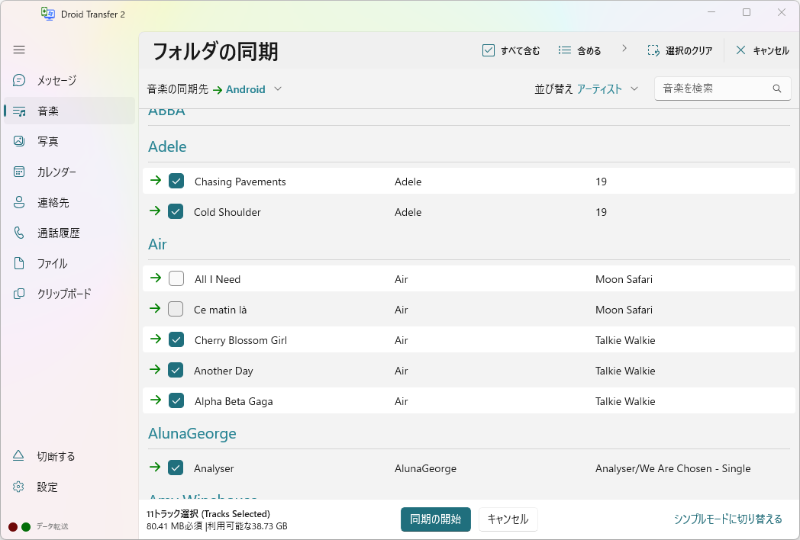Open the 連絡先 section
800x540 pixels.
[69, 202]
